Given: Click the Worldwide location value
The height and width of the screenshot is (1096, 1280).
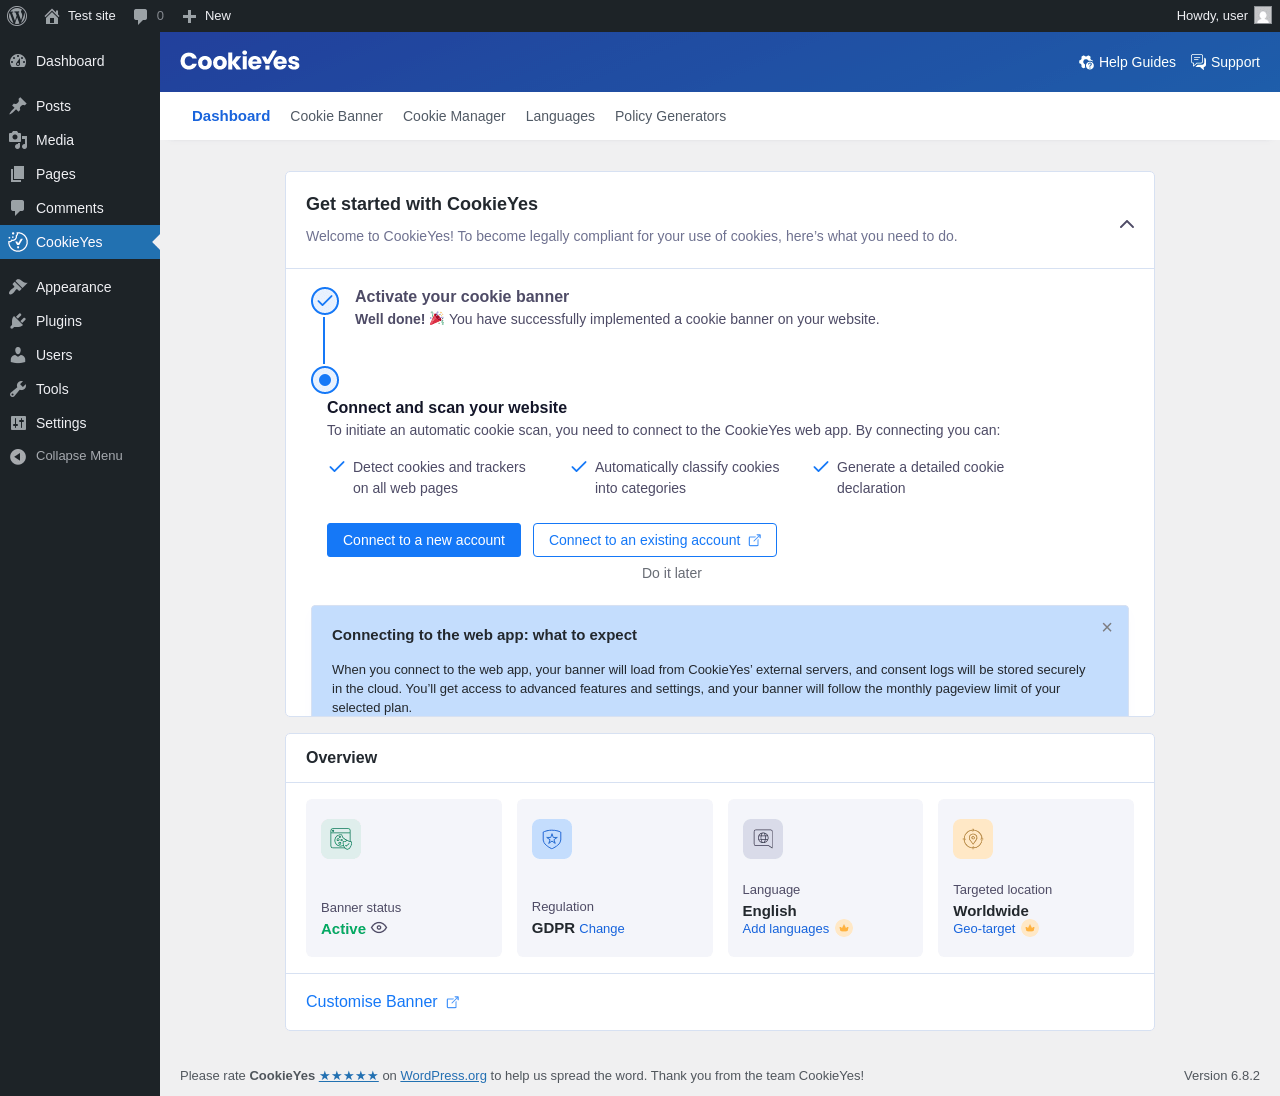Looking at the screenshot, I should (x=991, y=911).
